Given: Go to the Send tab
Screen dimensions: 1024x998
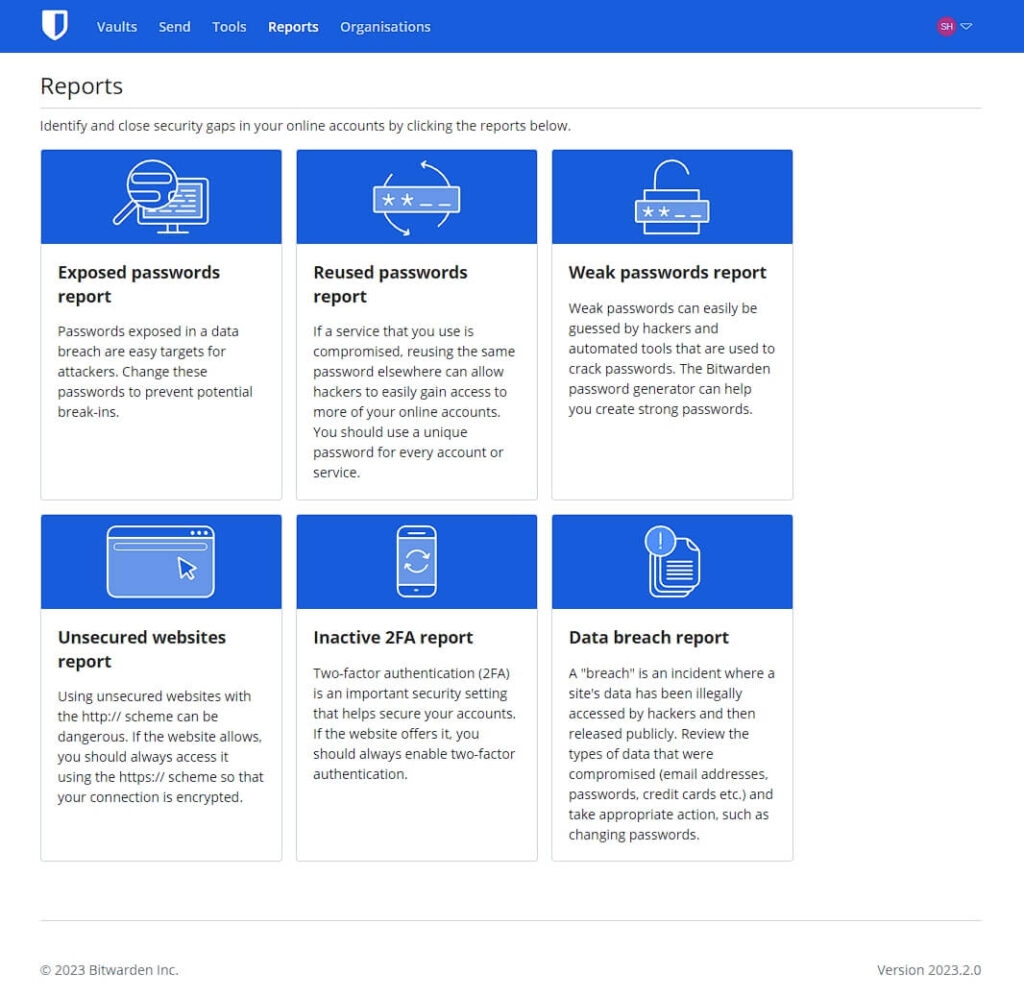Looking at the screenshot, I should 174,27.
